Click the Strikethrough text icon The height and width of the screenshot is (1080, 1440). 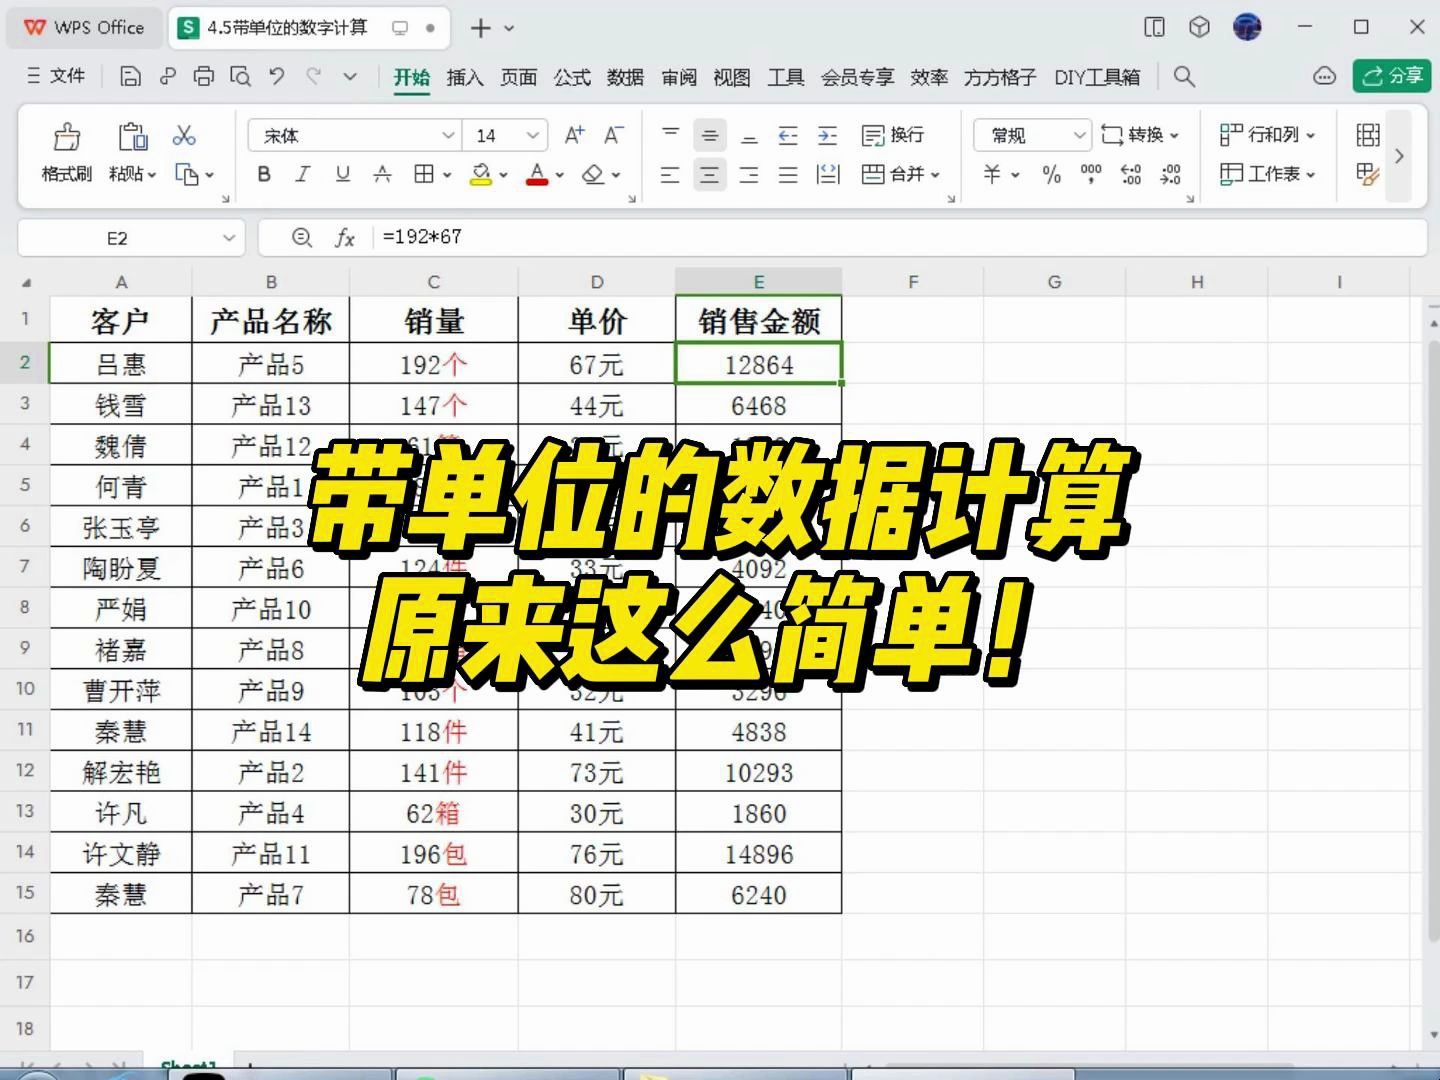(382, 174)
